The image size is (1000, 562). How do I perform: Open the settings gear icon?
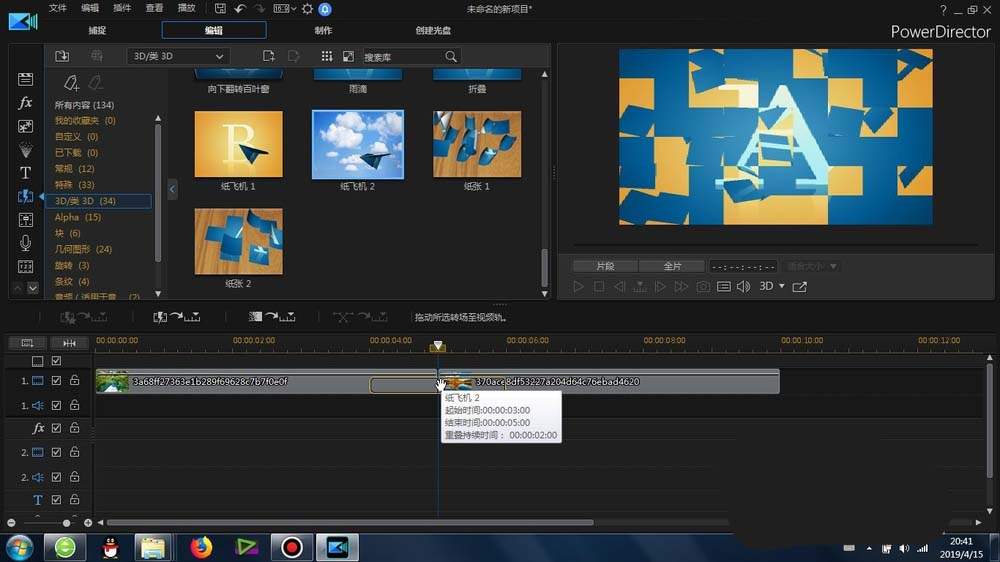pos(307,9)
